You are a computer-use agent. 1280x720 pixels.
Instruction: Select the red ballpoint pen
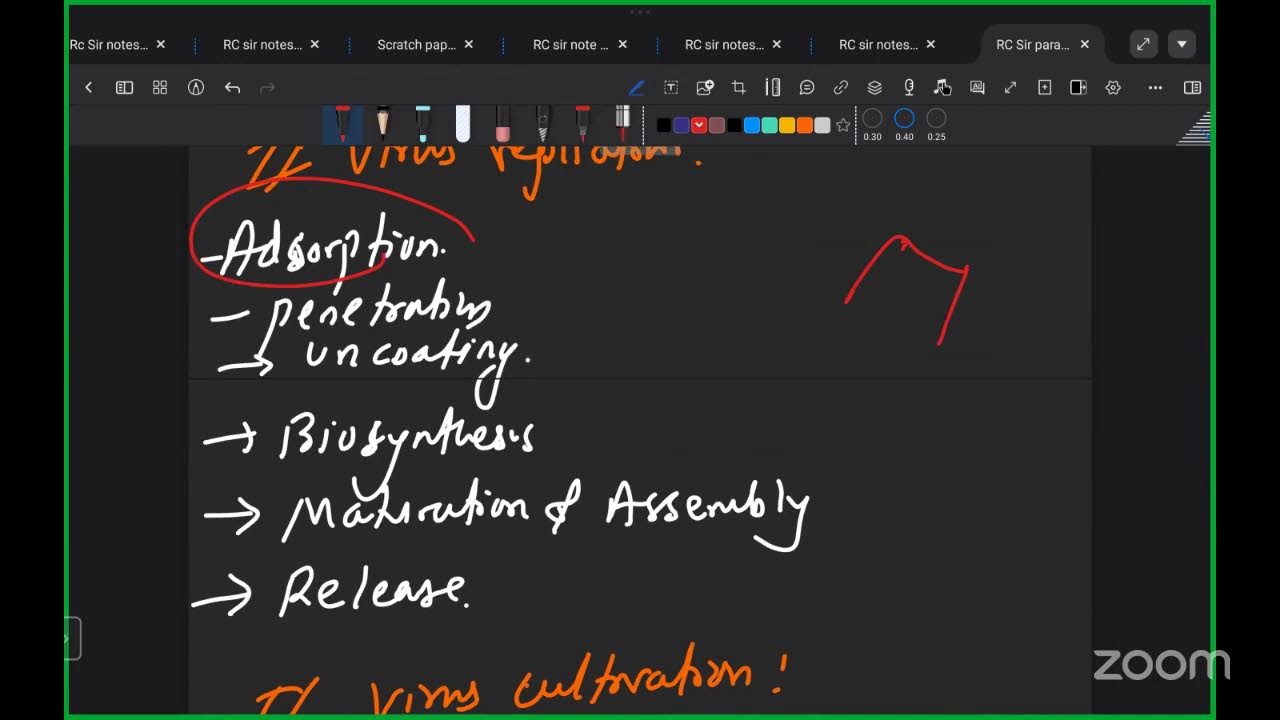[x=583, y=124]
